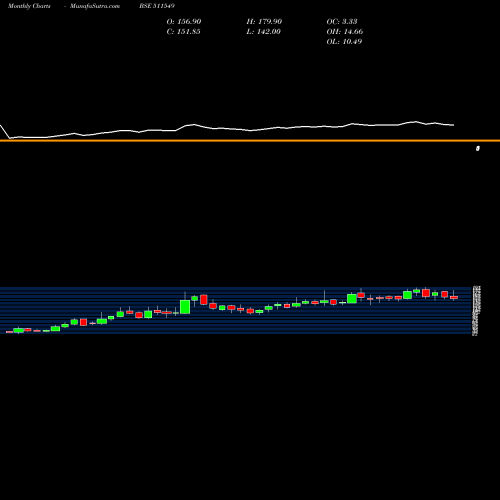Click the high value 'H: 179.90'
The width and height of the screenshot is (500, 500).
264,21
